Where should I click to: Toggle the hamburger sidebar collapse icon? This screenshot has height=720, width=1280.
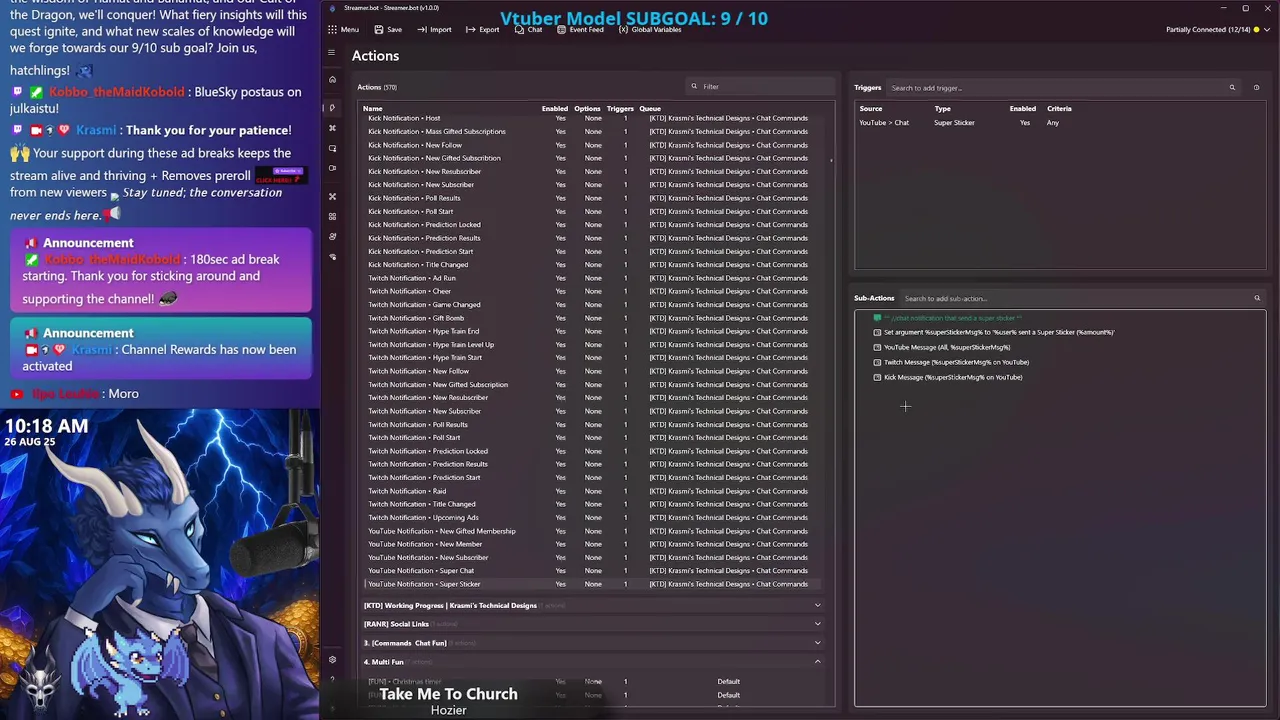(x=332, y=53)
